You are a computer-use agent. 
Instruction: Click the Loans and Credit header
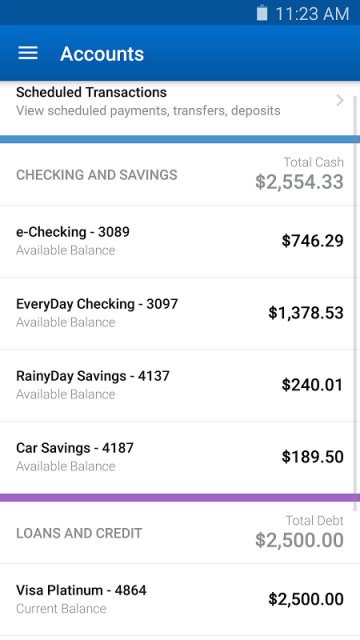click(79, 533)
